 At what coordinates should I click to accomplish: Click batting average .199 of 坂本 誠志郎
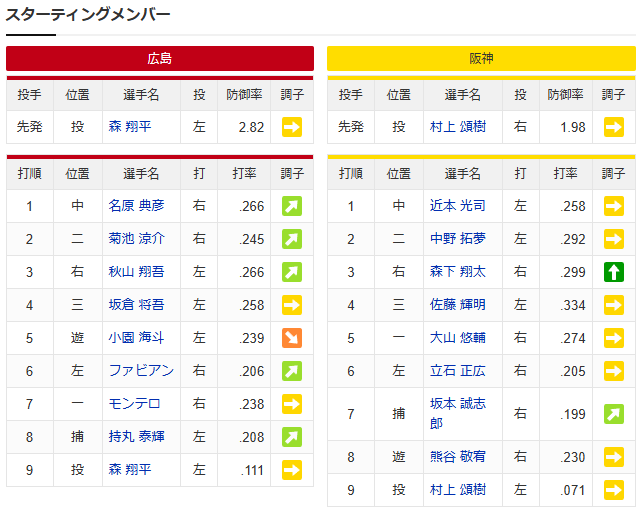pyautogui.click(x=573, y=414)
